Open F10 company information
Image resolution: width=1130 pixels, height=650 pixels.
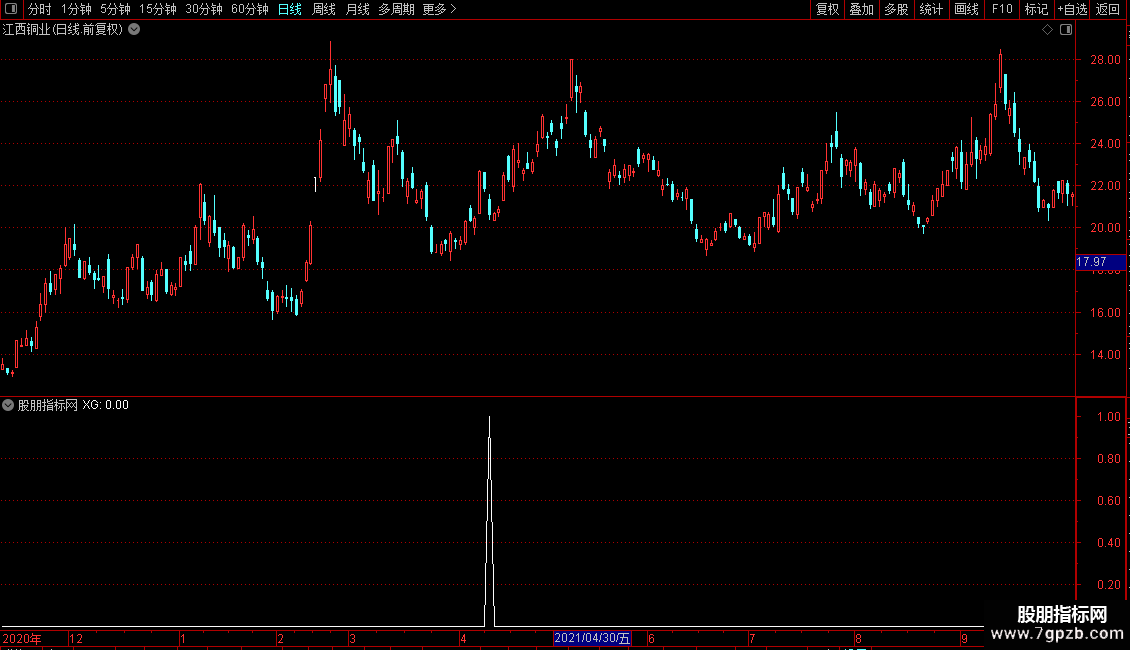(1002, 9)
